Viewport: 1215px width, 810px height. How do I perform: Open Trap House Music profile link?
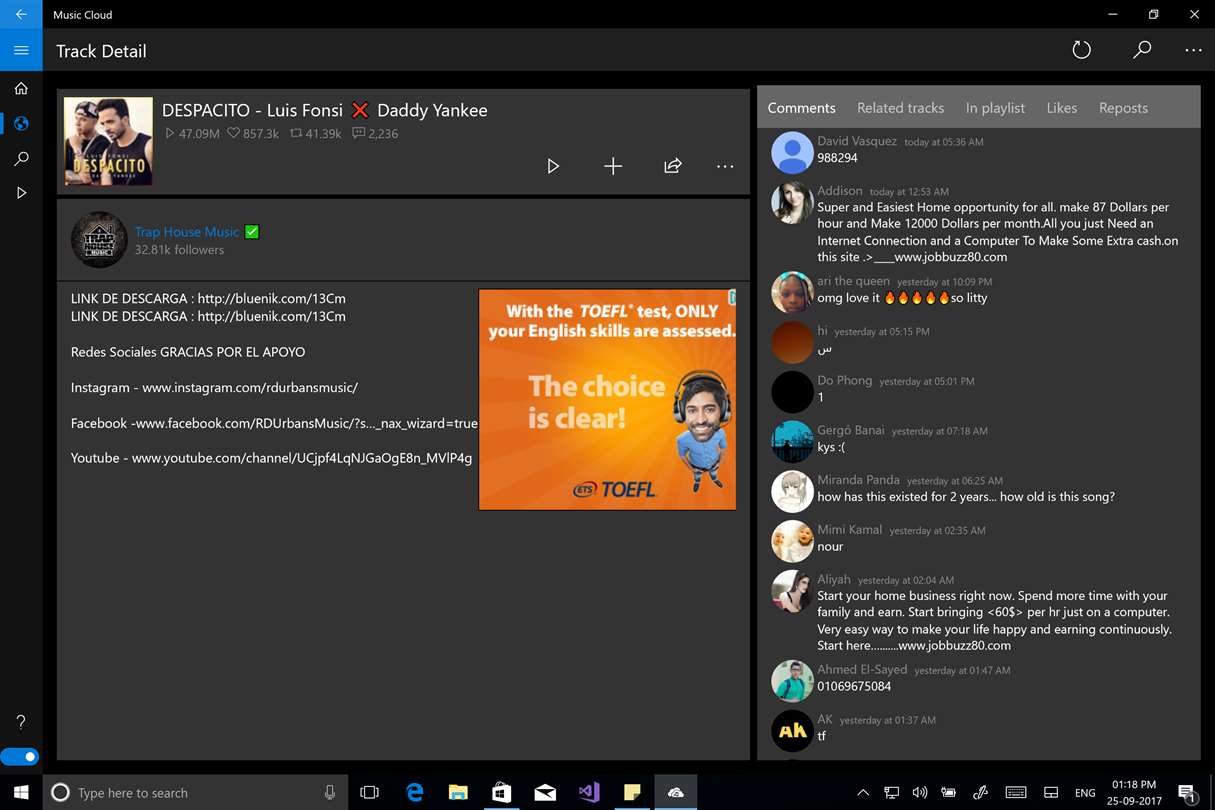pyautogui.click(x=187, y=232)
